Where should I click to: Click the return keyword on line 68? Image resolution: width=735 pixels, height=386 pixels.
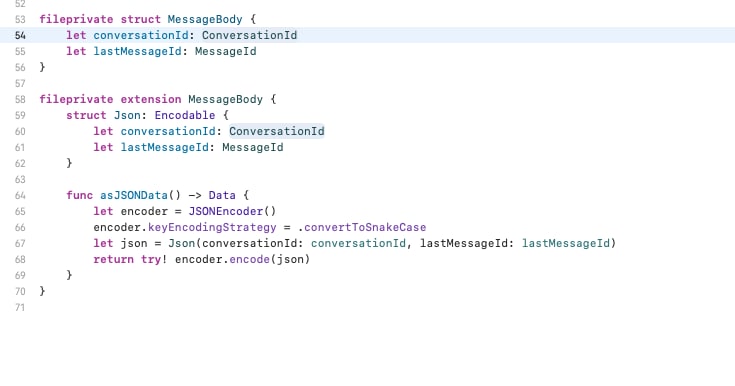(x=113, y=259)
